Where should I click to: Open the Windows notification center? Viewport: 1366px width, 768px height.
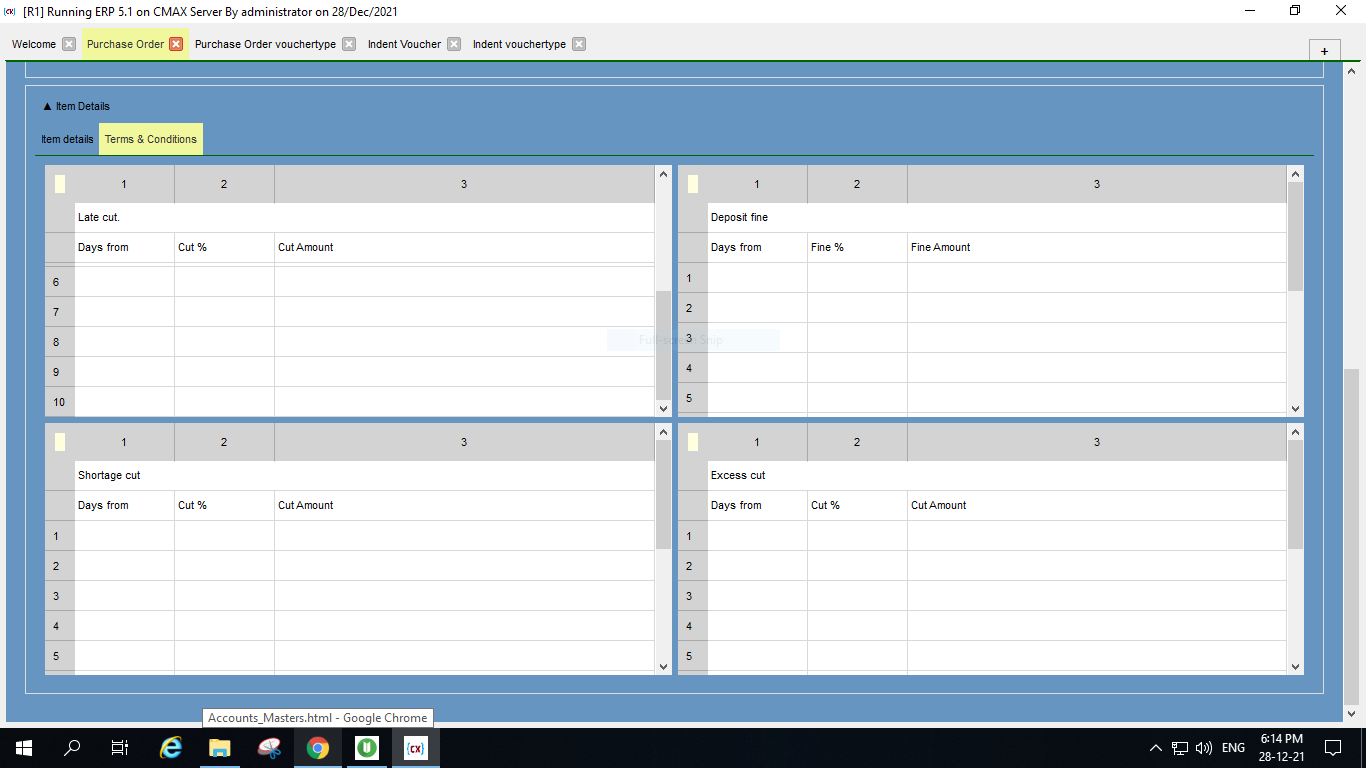pyautogui.click(x=1332, y=748)
